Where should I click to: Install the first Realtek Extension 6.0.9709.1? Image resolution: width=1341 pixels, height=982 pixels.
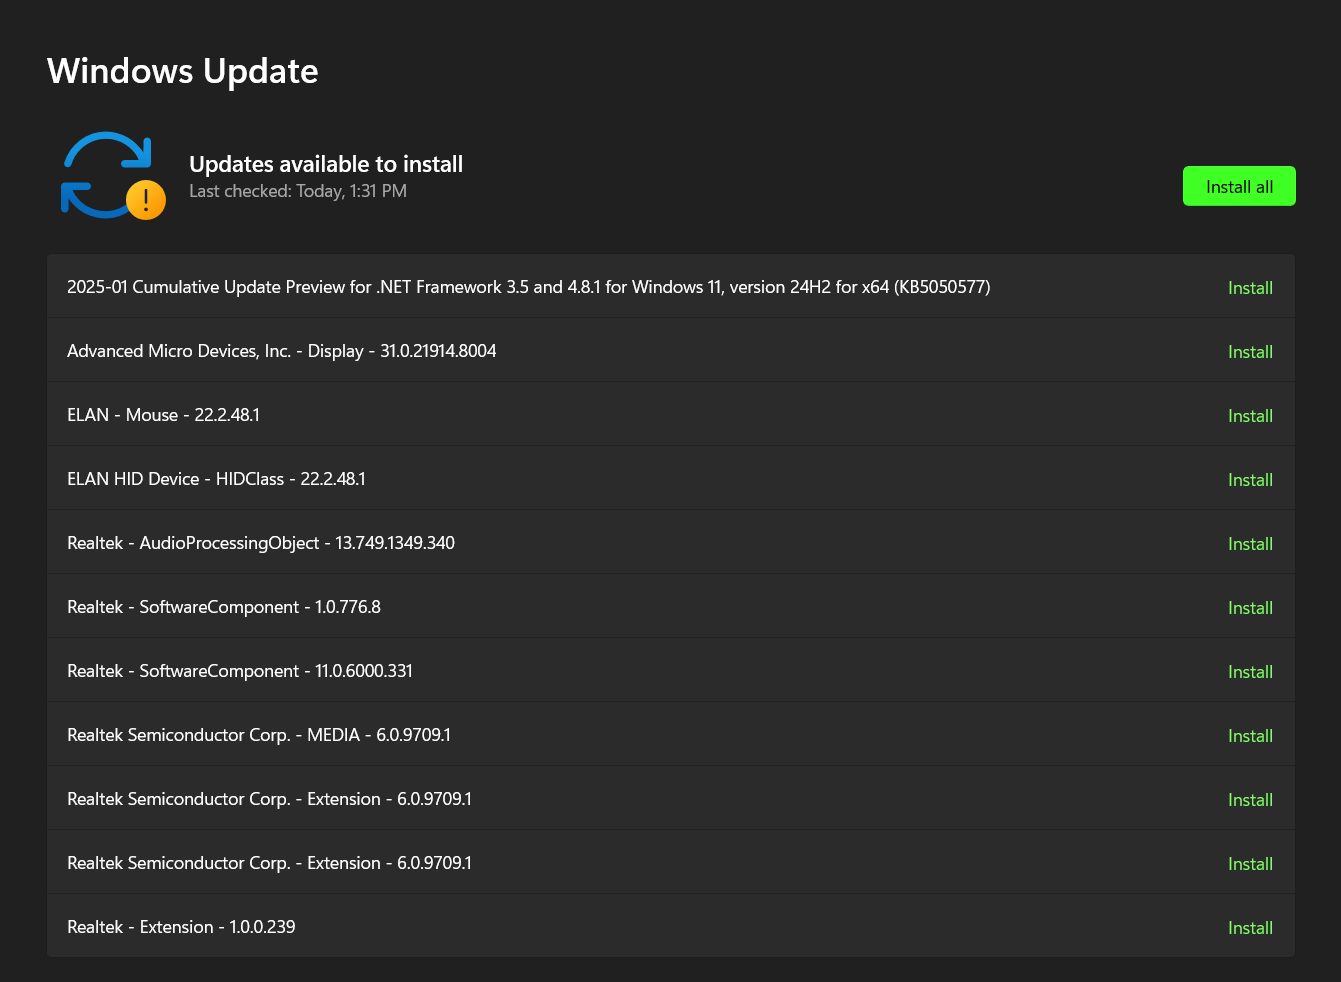tap(1250, 799)
